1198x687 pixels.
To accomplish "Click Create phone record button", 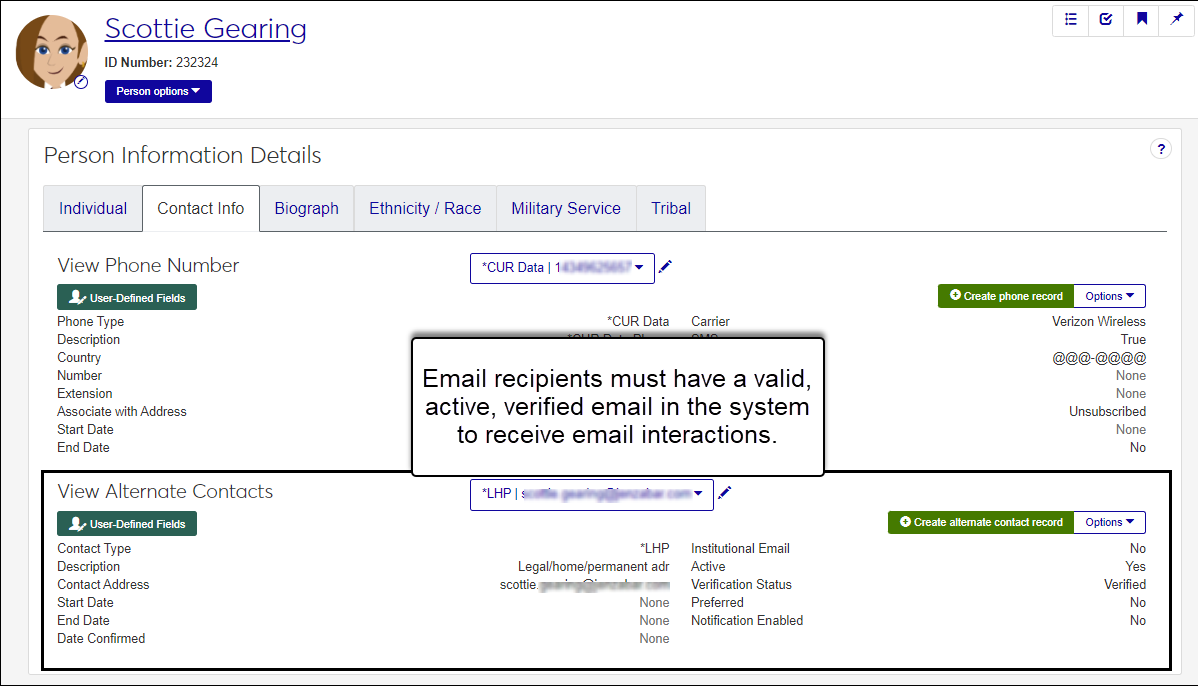I will coord(1005,296).
